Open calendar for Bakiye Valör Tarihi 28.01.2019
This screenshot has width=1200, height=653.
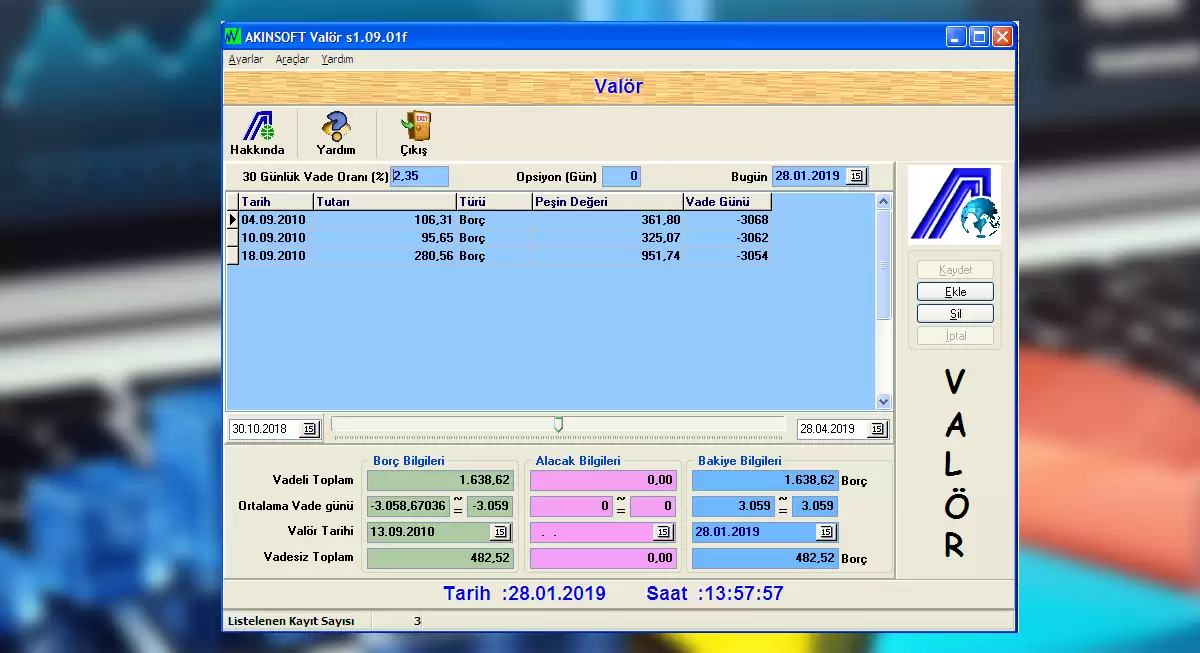[825, 532]
